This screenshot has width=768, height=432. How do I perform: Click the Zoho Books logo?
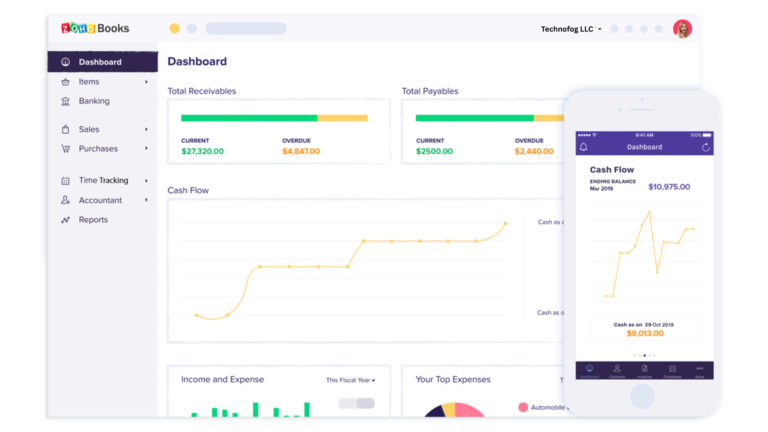pos(95,29)
